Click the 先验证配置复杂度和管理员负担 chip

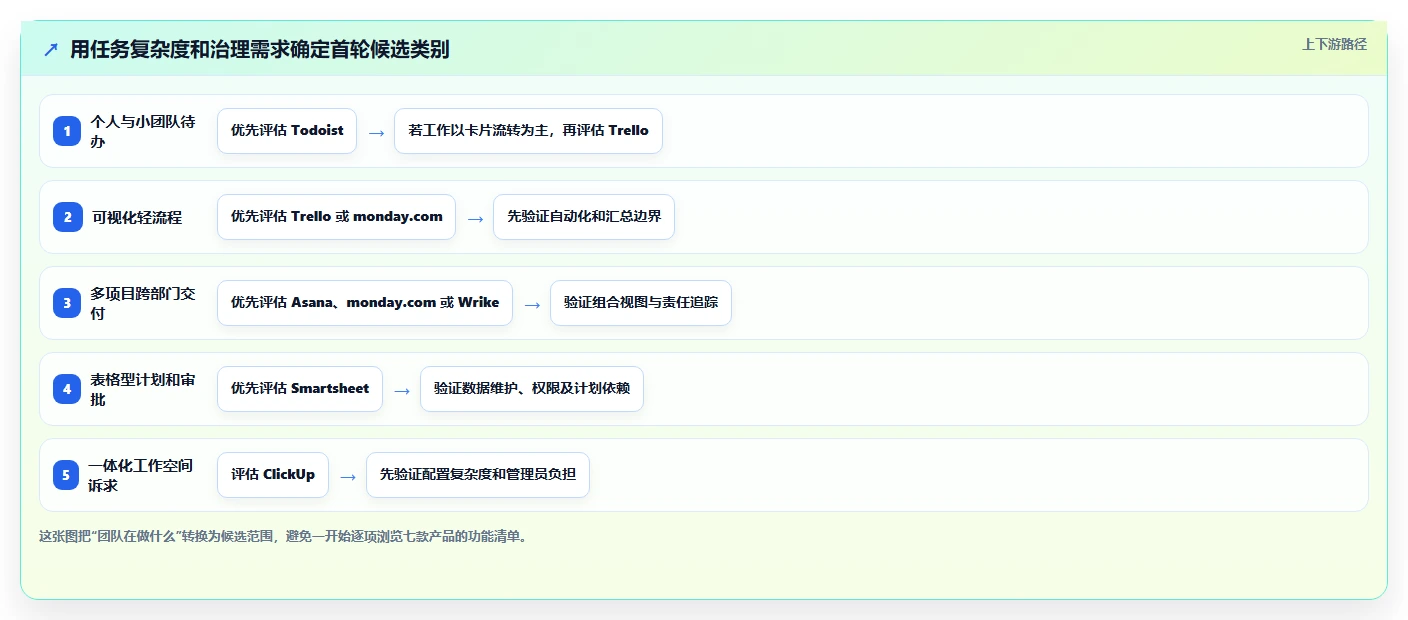(478, 475)
